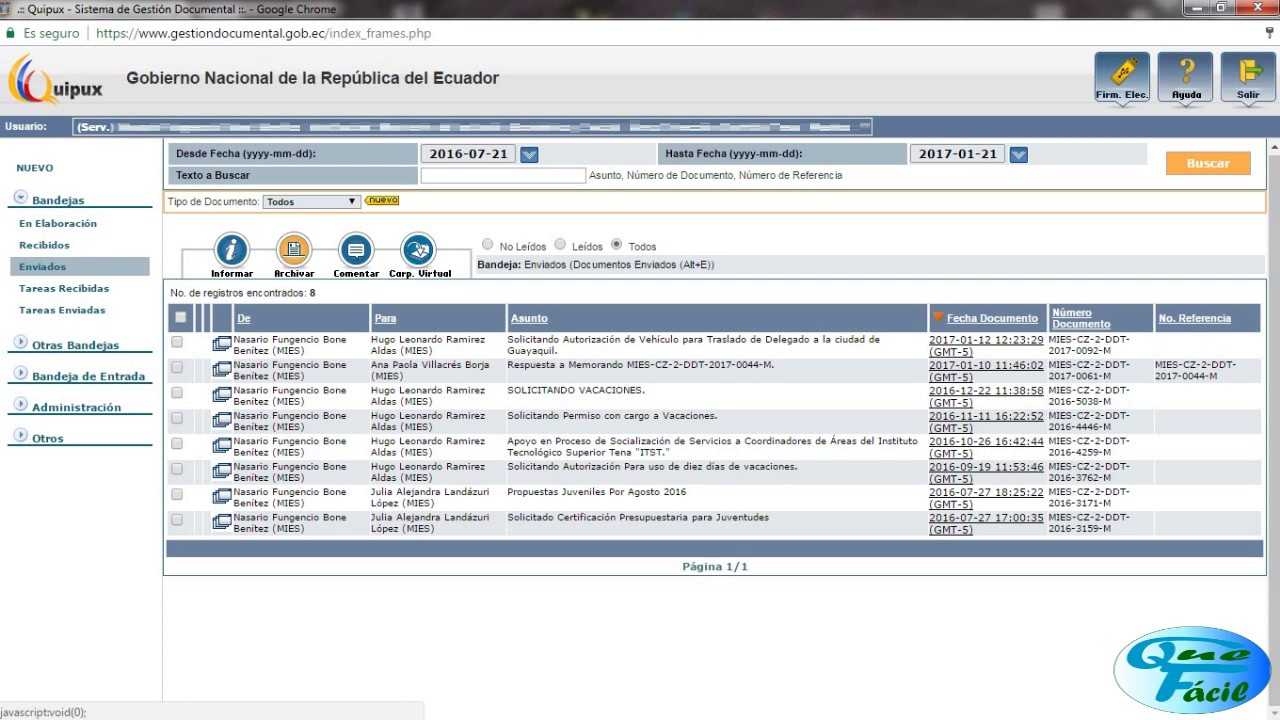This screenshot has height=720, width=1280.
Task: Click reference MIES-CZ-2-DDT-2017-0044-M
Action: point(1196,371)
